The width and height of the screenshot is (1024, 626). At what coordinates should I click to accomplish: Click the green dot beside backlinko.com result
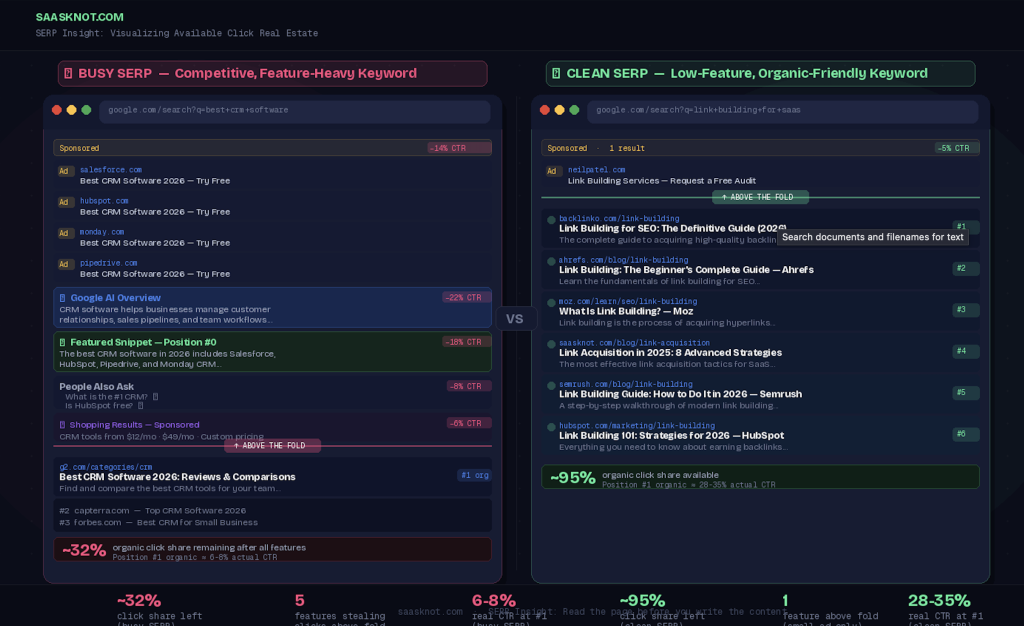(x=550, y=220)
